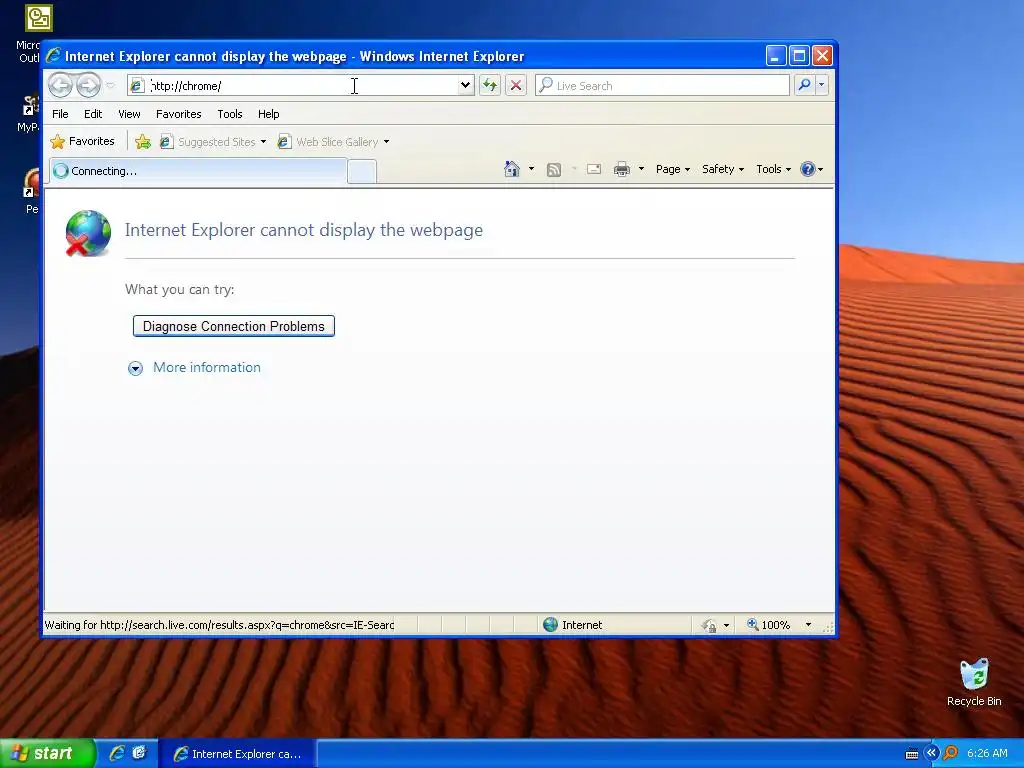Screen dimensions: 1024x768
Task: Click Add to Favorites Bar star icon
Action: click(x=143, y=141)
